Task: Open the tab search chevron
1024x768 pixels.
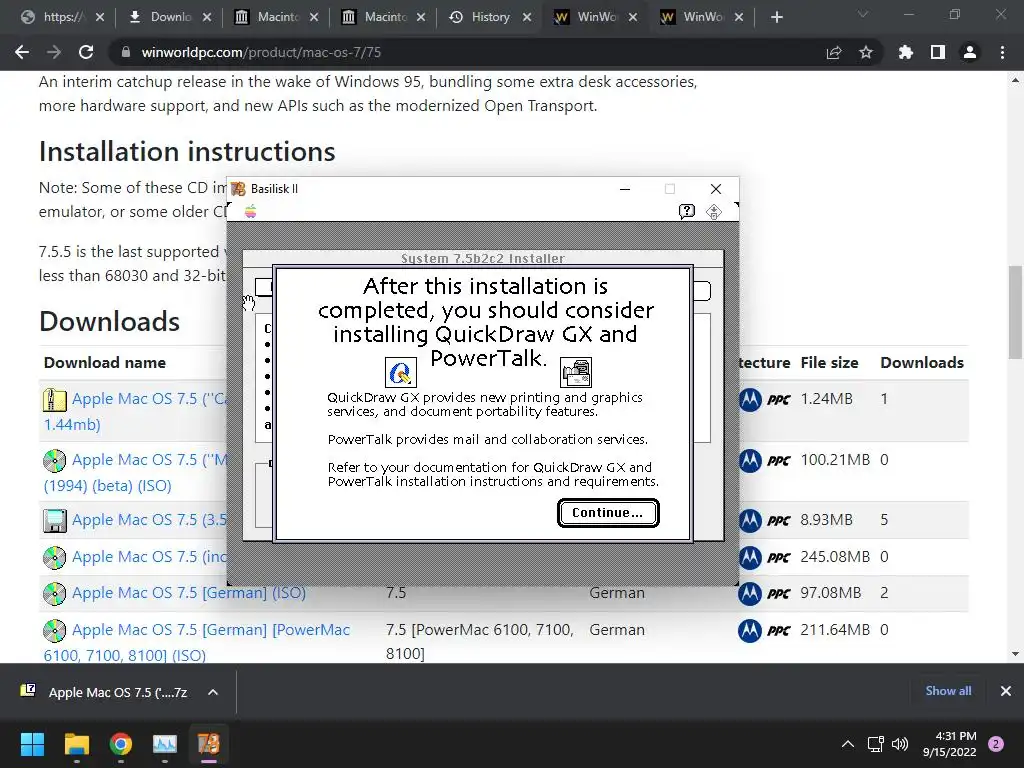Action: (862, 14)
